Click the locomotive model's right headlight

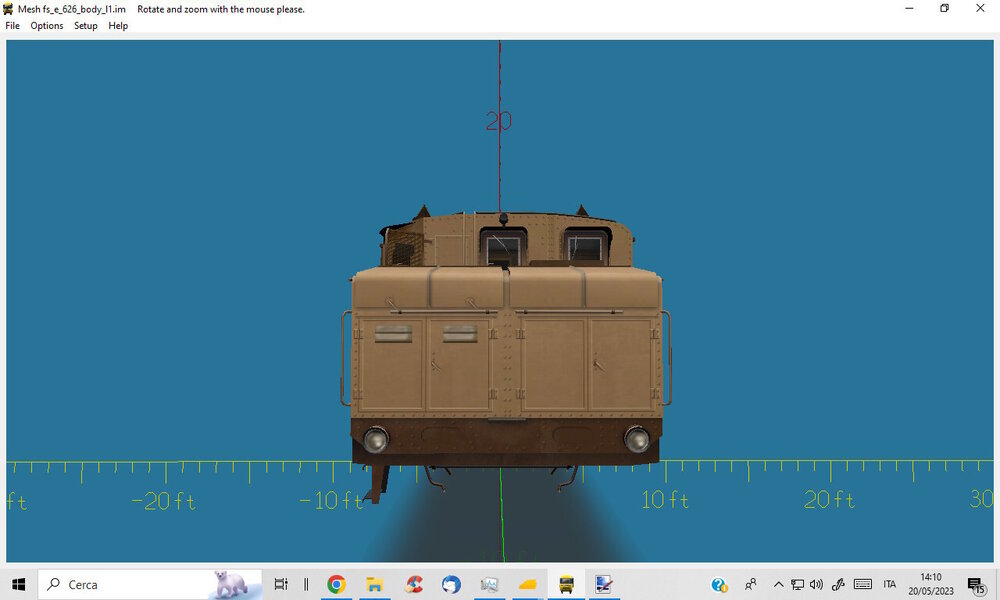pyautogui.click(x=636, y=439)
